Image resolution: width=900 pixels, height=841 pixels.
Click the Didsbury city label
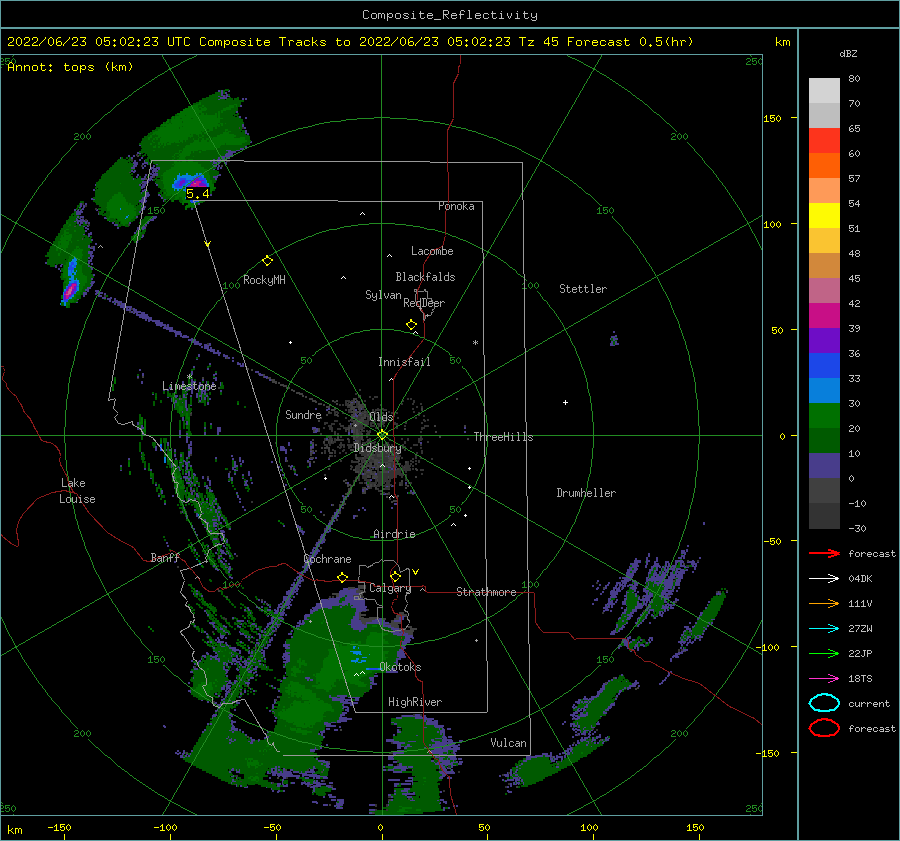(x=378, y=448)
